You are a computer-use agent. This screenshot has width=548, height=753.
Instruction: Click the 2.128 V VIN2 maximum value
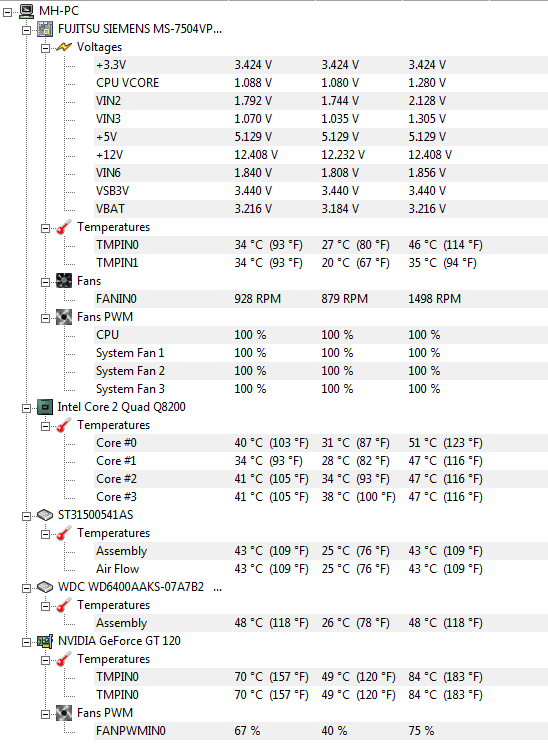point(427,101)
